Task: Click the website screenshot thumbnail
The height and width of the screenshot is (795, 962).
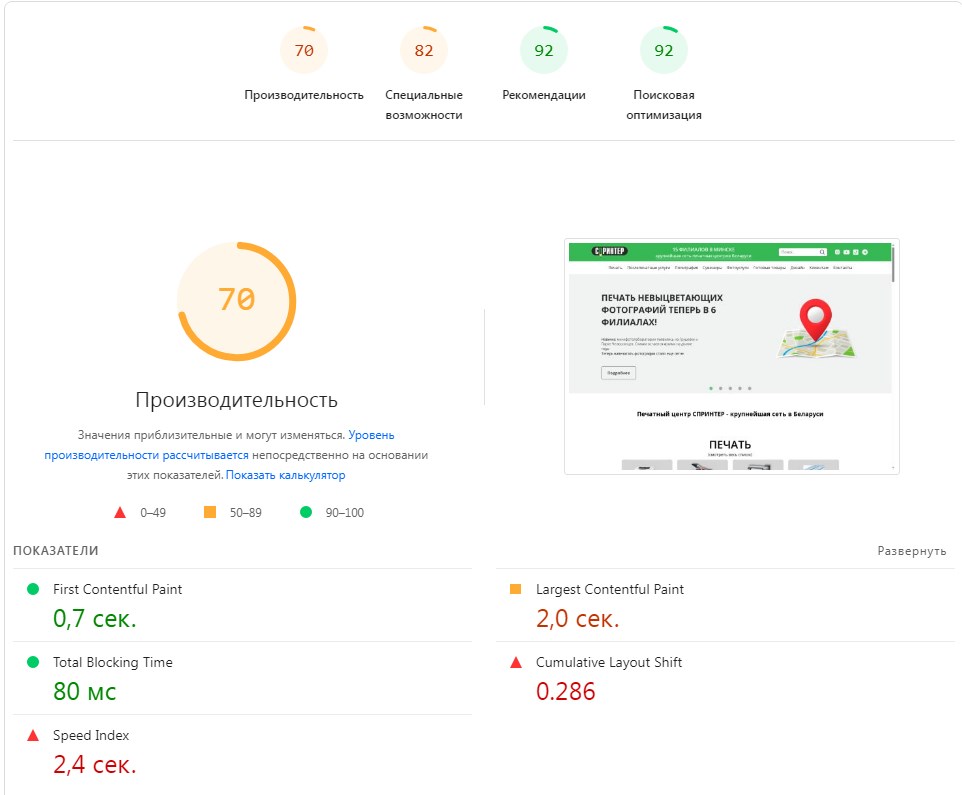Action: coord(733,355)
